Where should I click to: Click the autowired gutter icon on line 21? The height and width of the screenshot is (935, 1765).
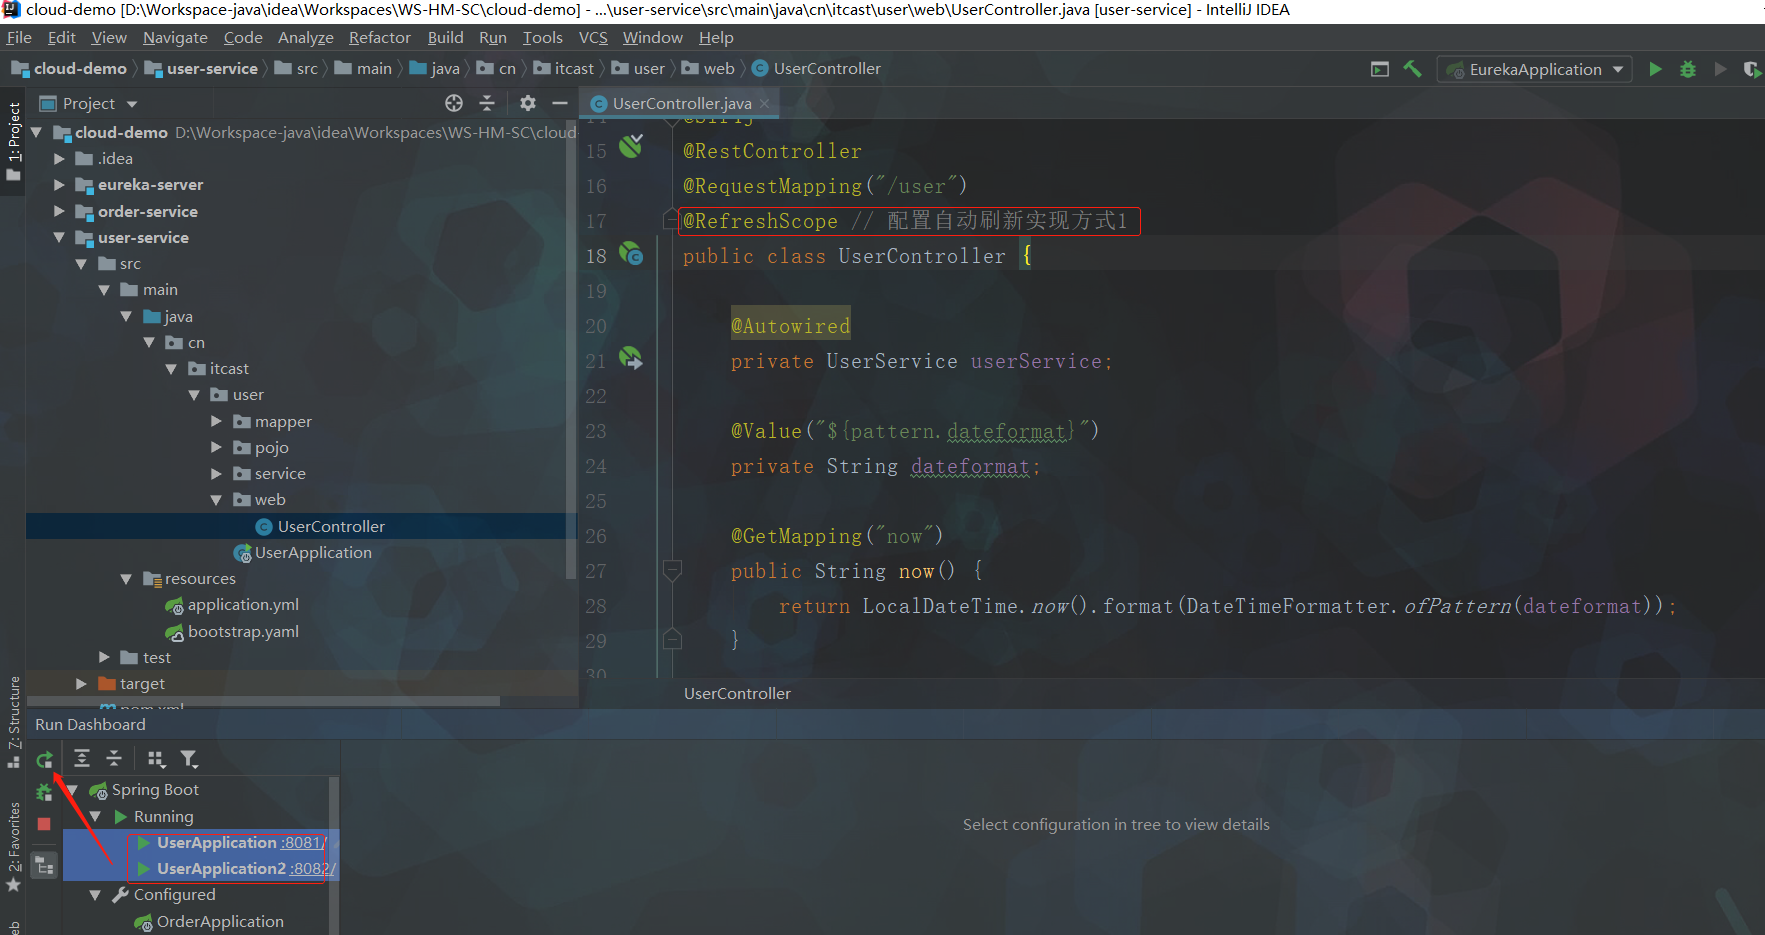(x=631, y=358)
